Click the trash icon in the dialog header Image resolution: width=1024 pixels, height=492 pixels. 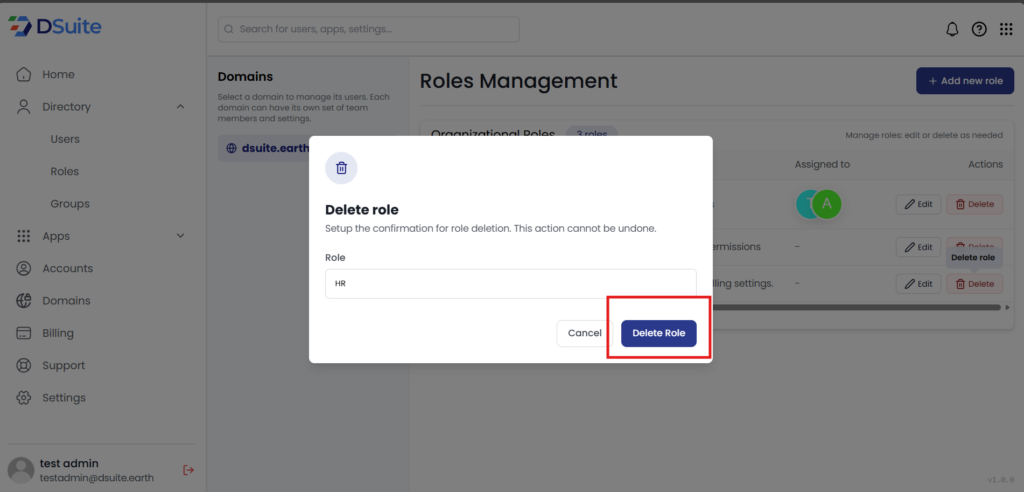click(341, 168)
